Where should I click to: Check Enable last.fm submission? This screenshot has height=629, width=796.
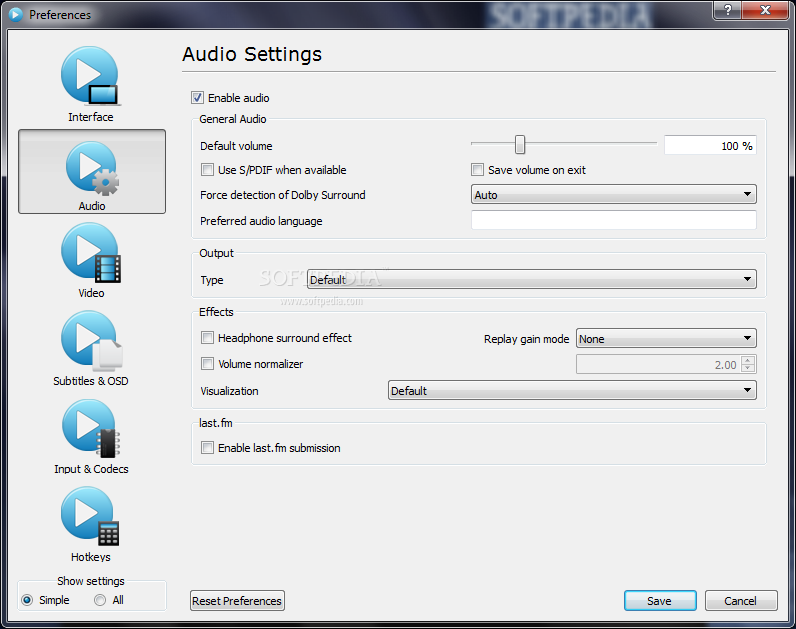(x=207, y=448)
